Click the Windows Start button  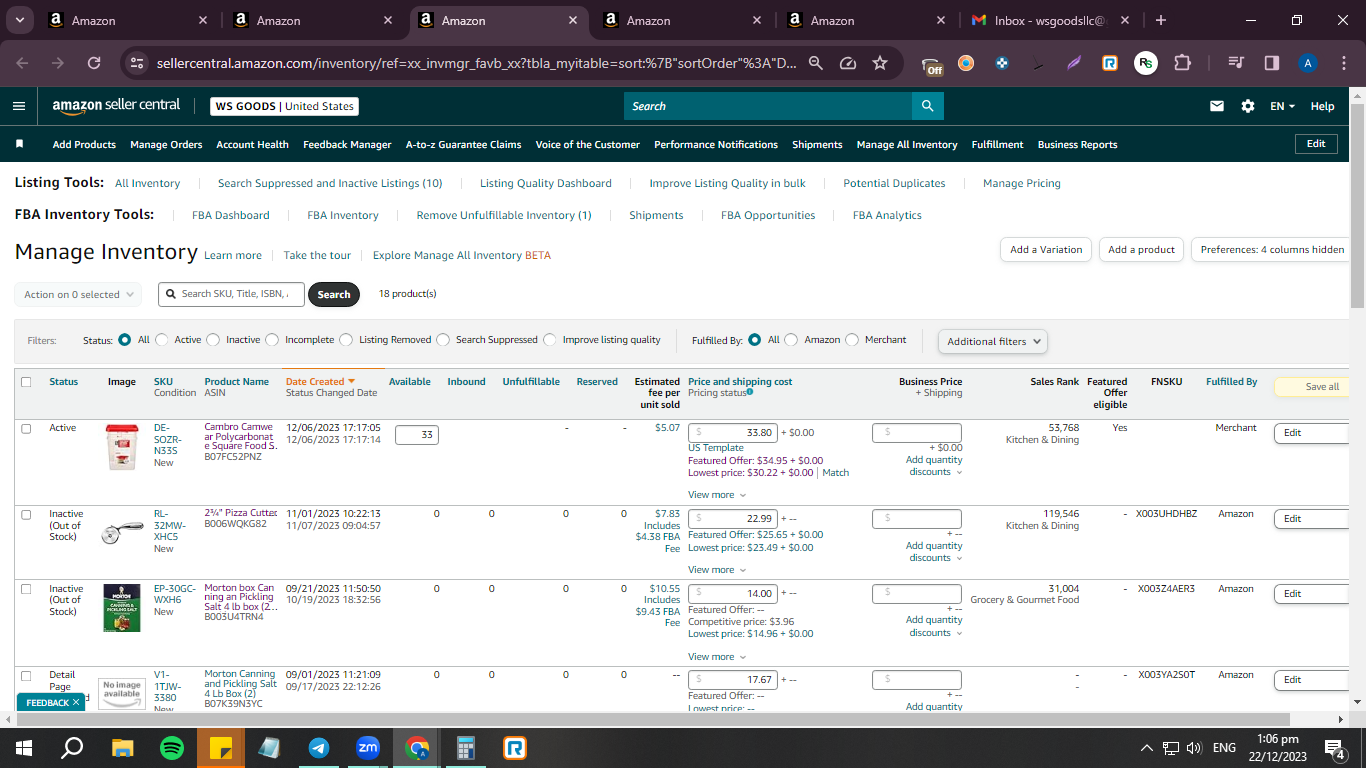click(24, 747)
